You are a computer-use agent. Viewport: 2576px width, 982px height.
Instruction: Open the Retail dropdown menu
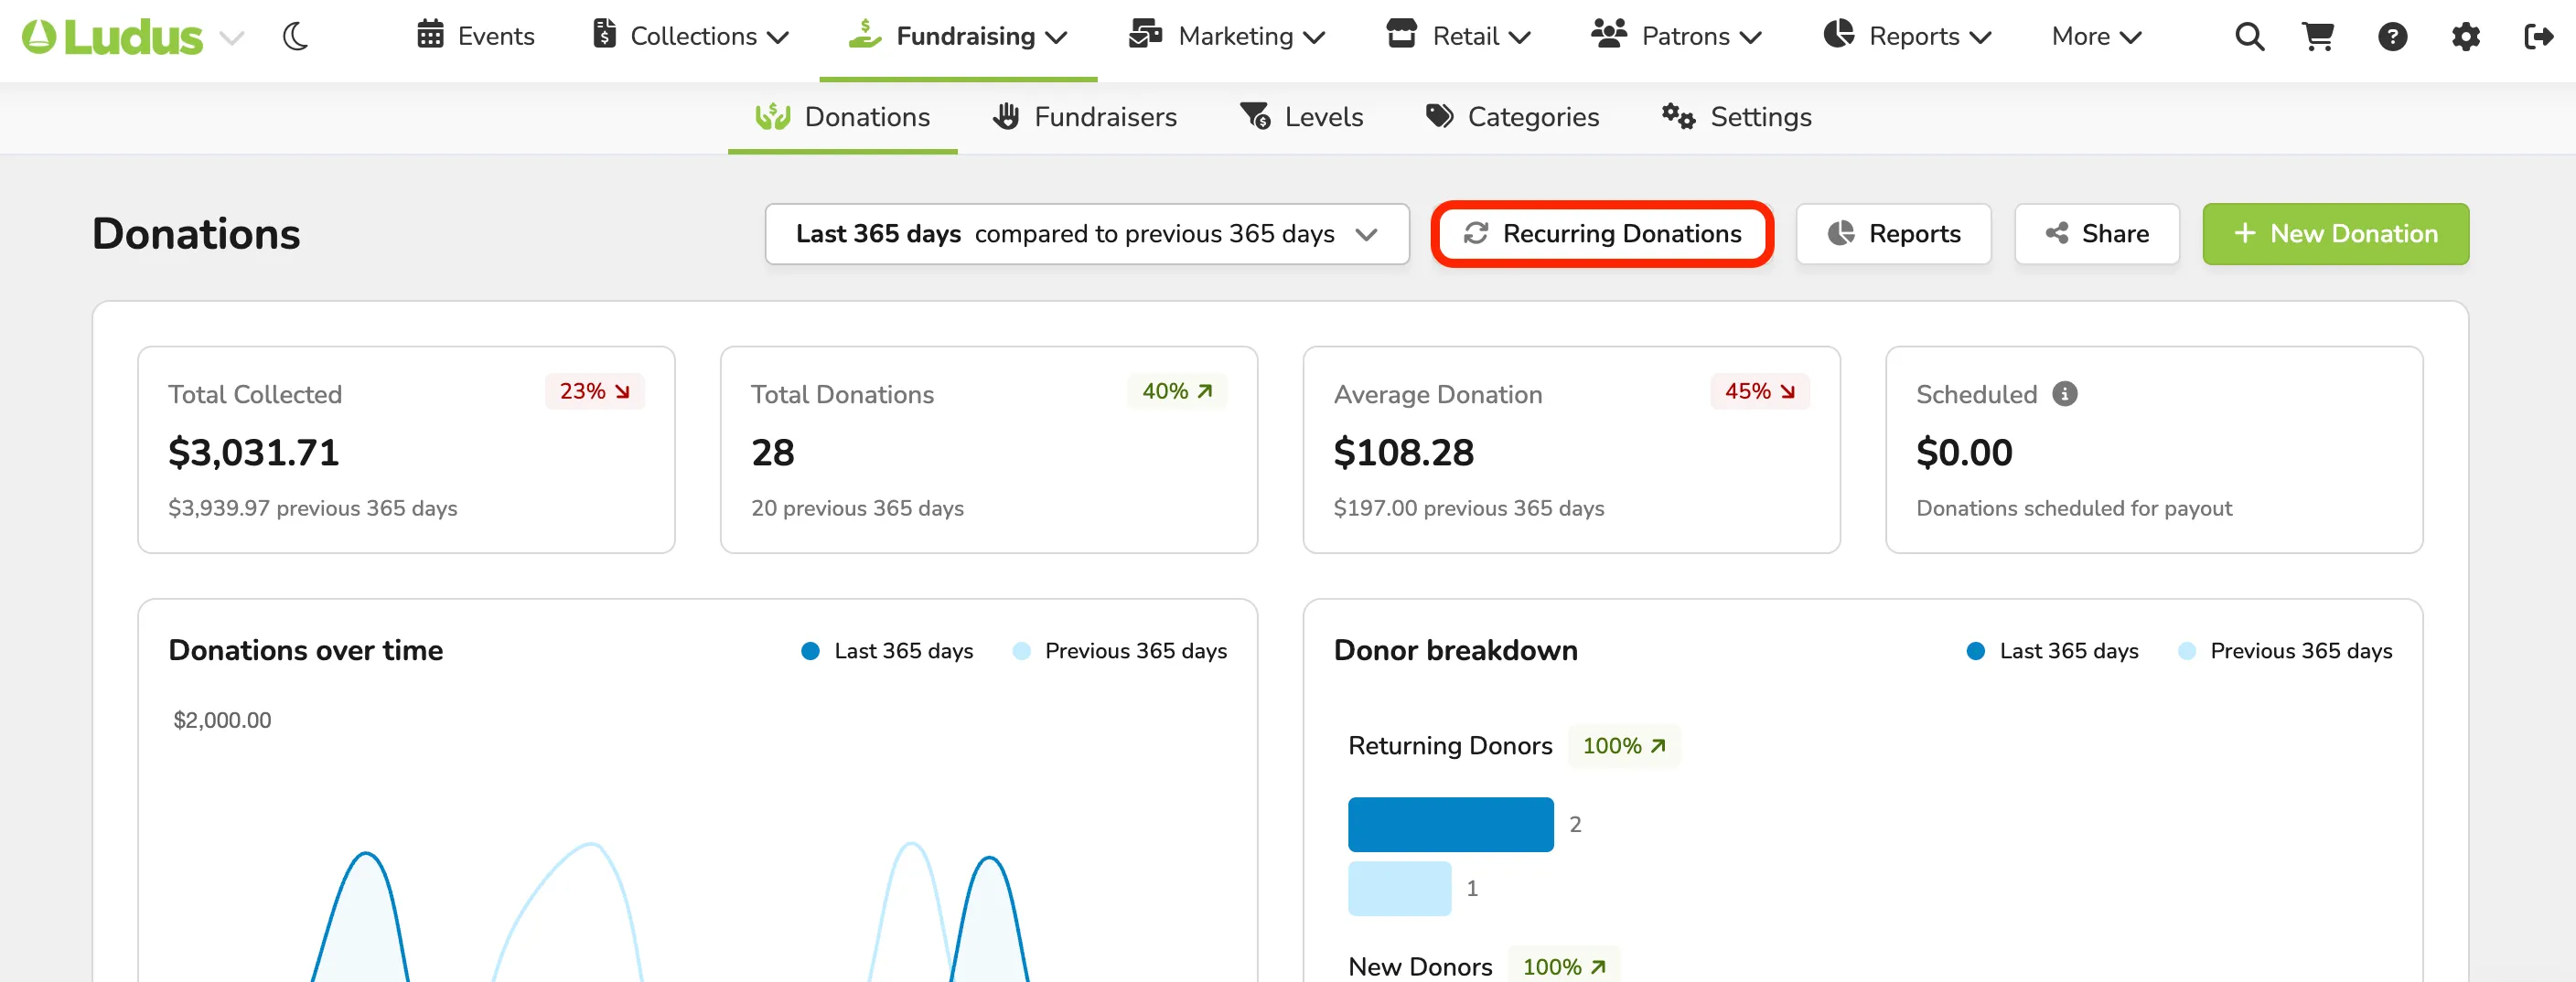pos(1458,36)
